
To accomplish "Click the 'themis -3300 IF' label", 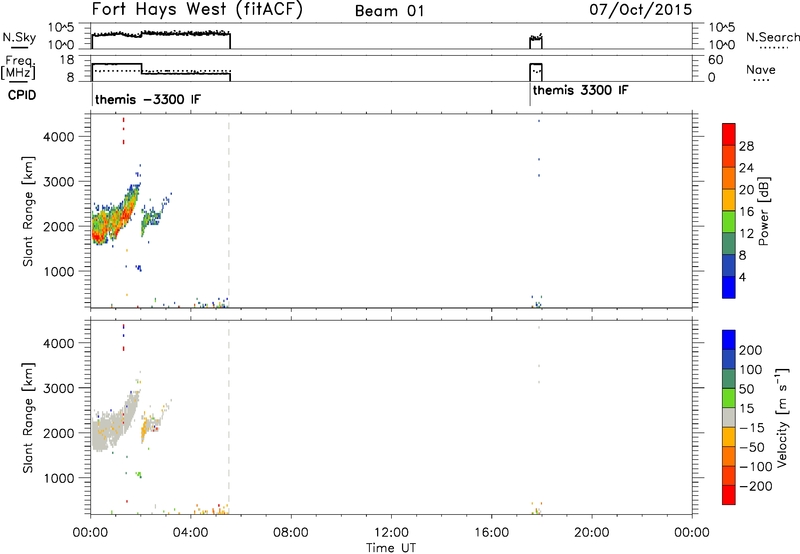I will [148, 99].
